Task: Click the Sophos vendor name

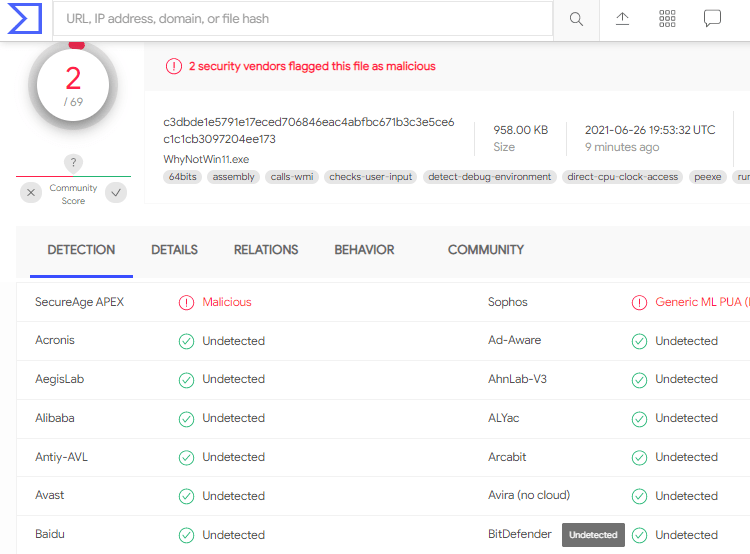Action: (x=507, y=302)
